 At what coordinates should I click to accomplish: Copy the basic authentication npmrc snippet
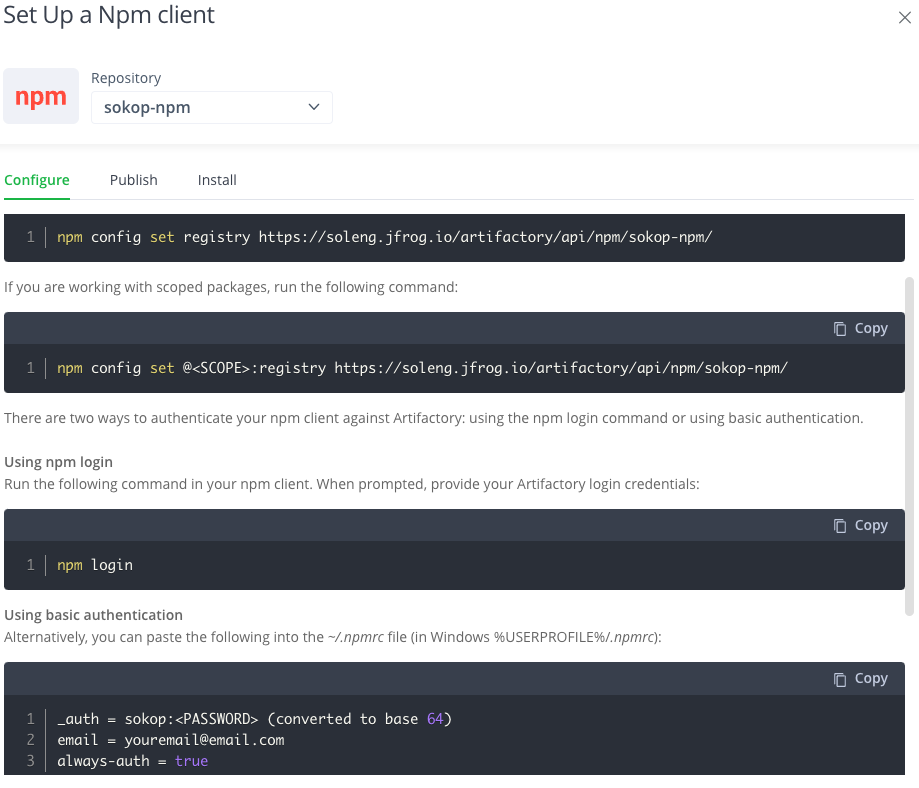click(x=860, y=678)
